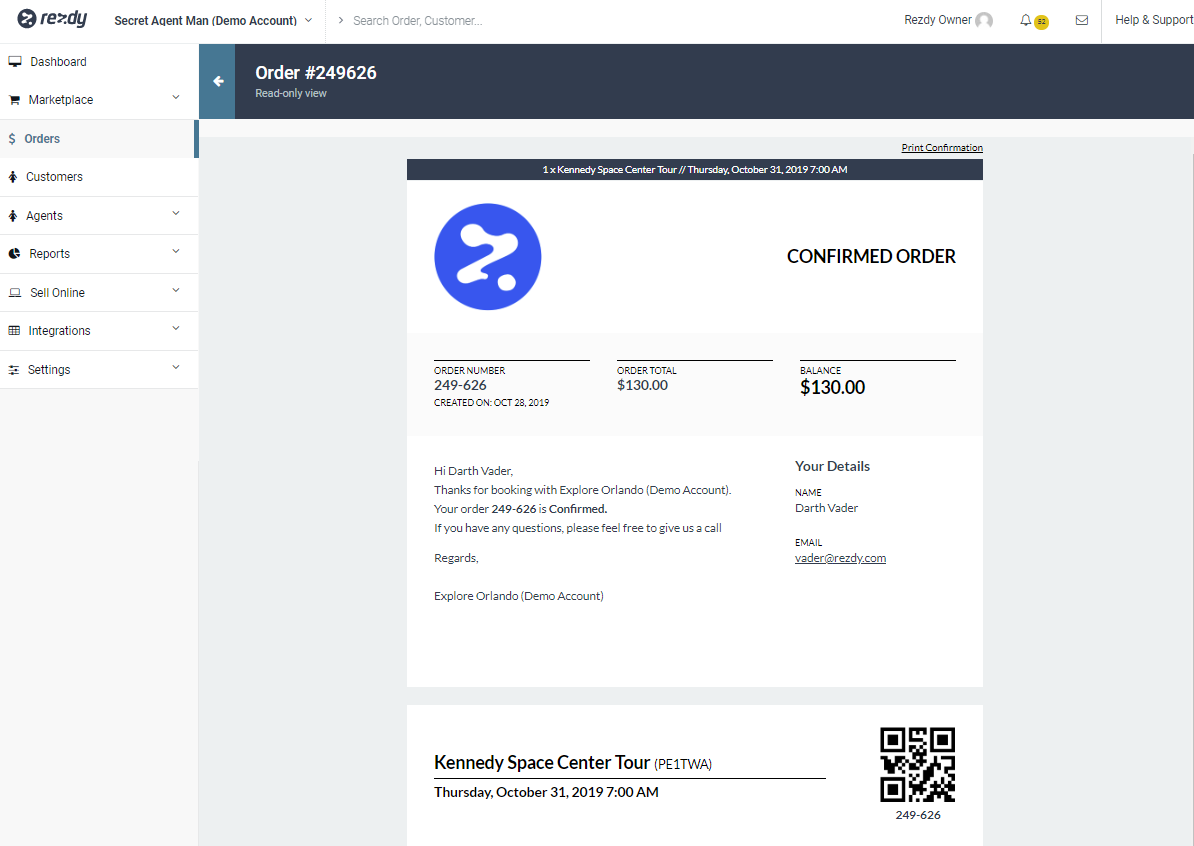The width and height of the screenshot is (1194, 846).
Task: Click the Reports pie chart icon
Action: coord(14,254)
